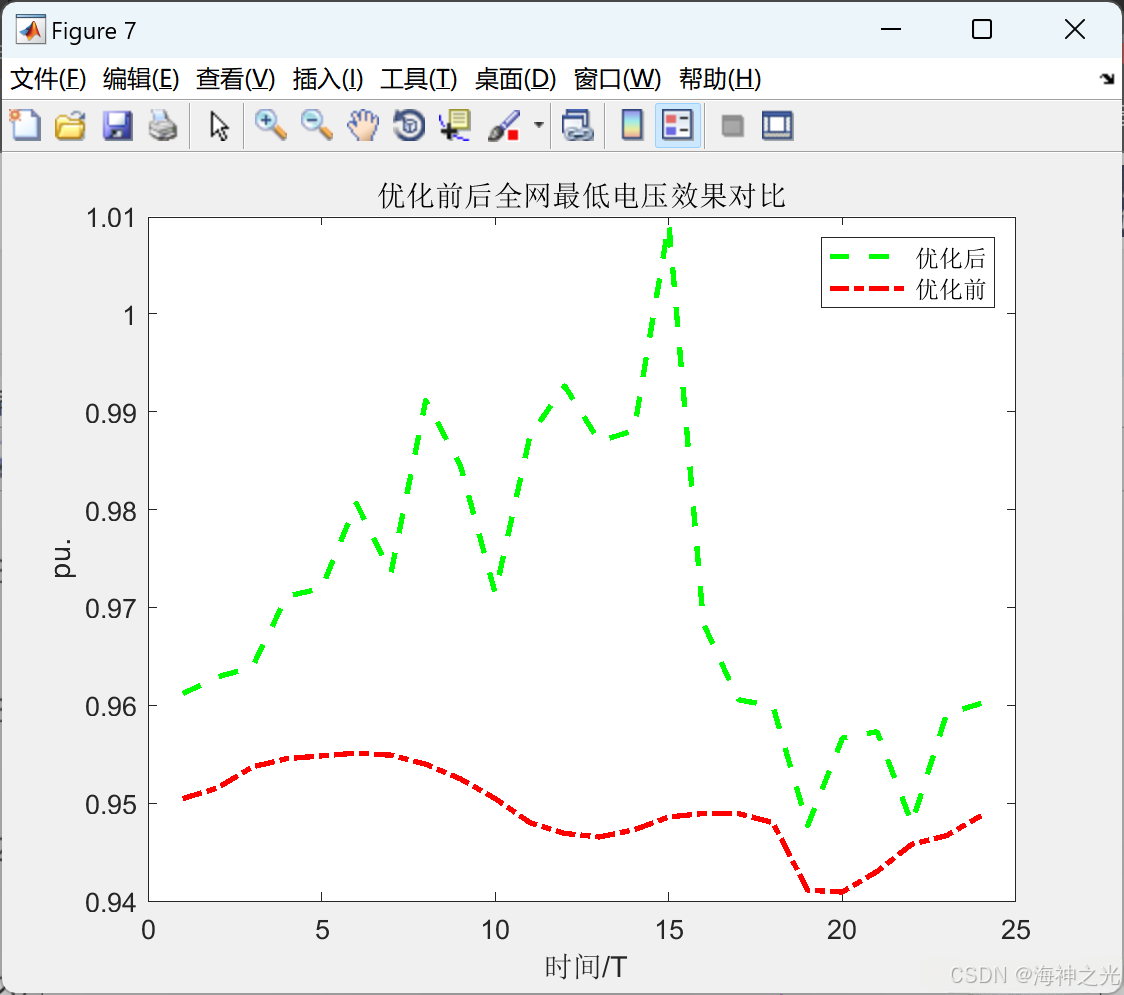
Task: Click the red dash-dot legend line sample
Action: 866,288
